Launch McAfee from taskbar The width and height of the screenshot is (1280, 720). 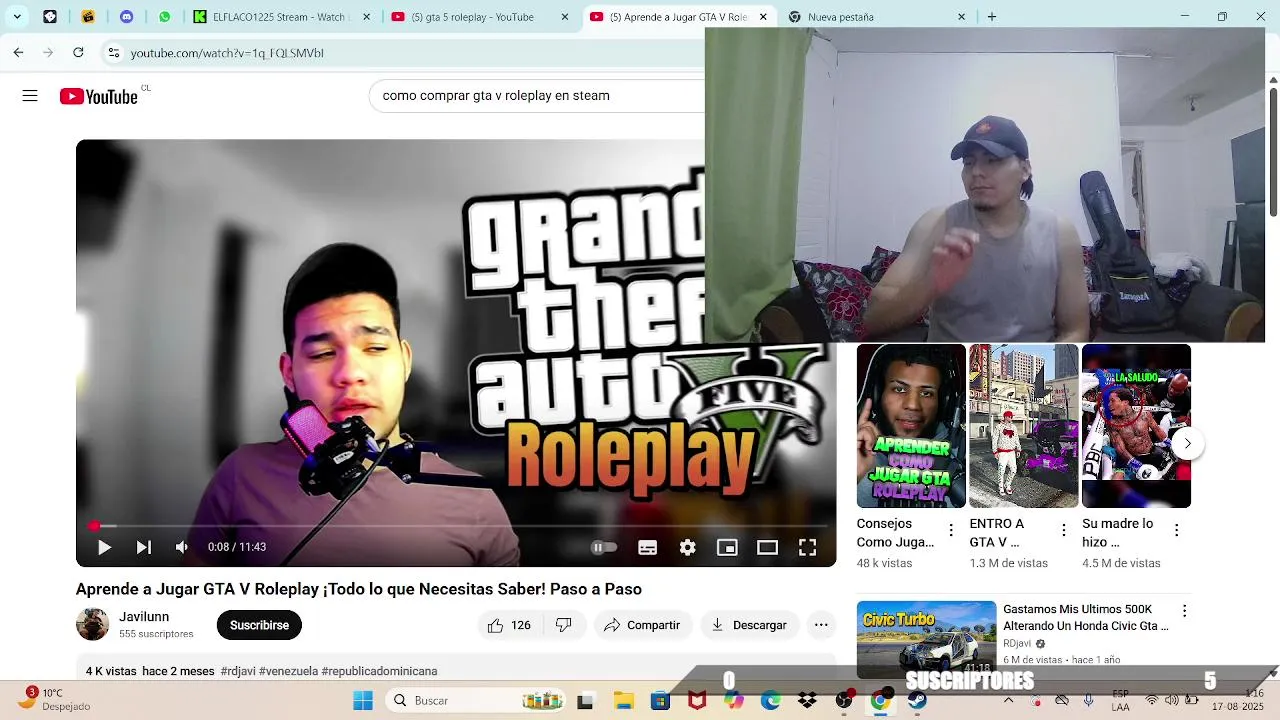tap(697, 701)
